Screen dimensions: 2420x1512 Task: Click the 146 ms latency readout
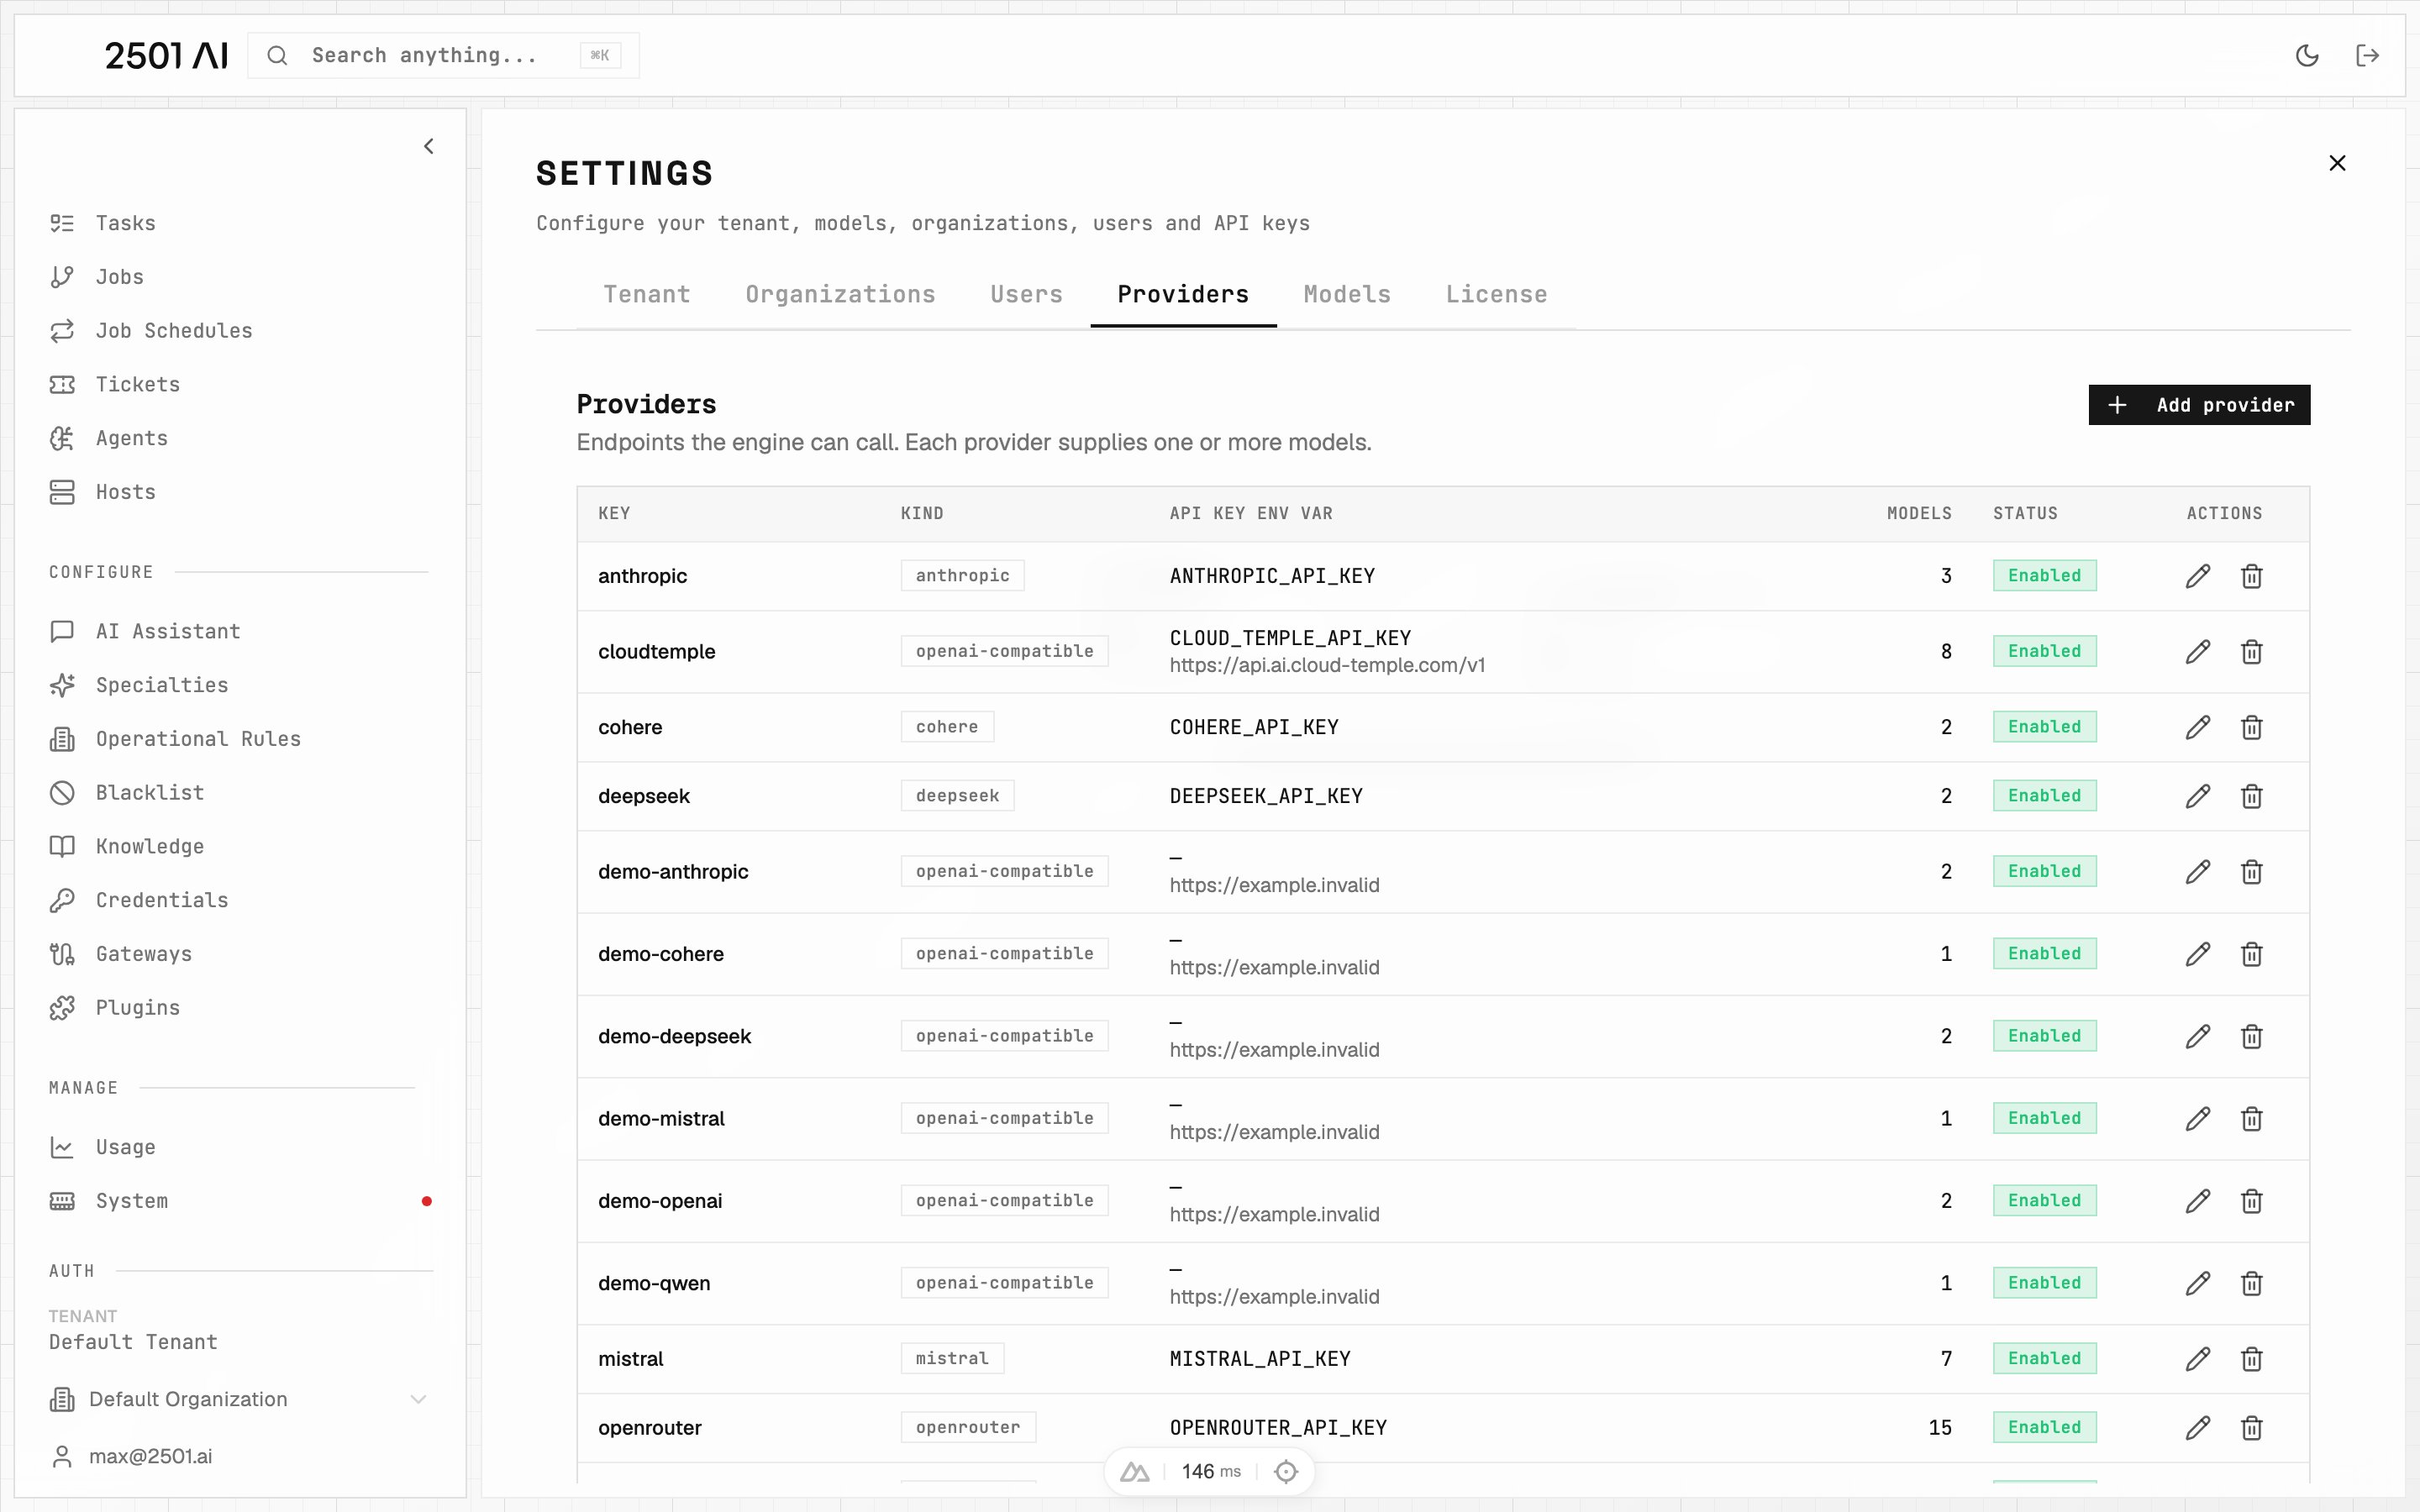[1211, 1471]
